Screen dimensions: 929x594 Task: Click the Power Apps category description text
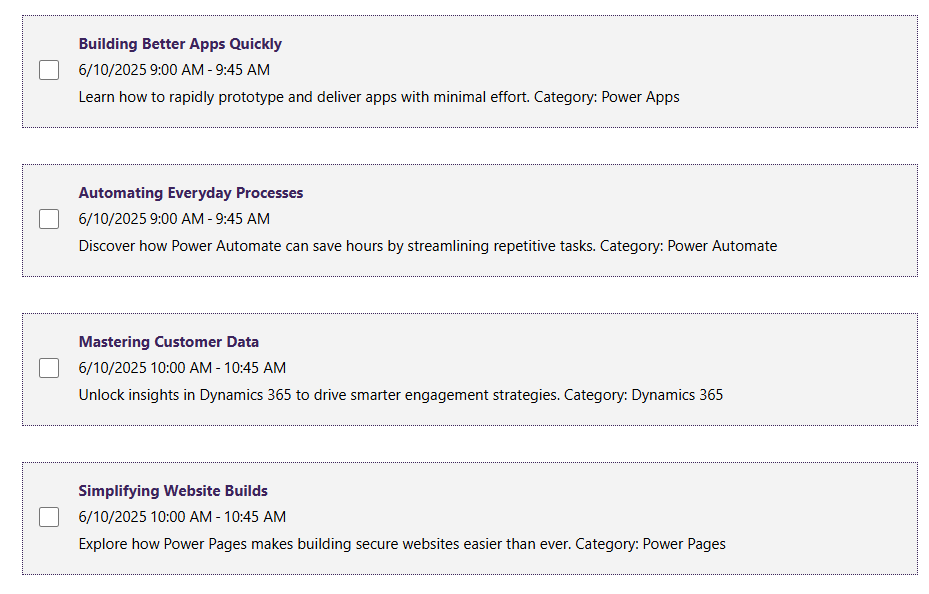coord(379,97)
